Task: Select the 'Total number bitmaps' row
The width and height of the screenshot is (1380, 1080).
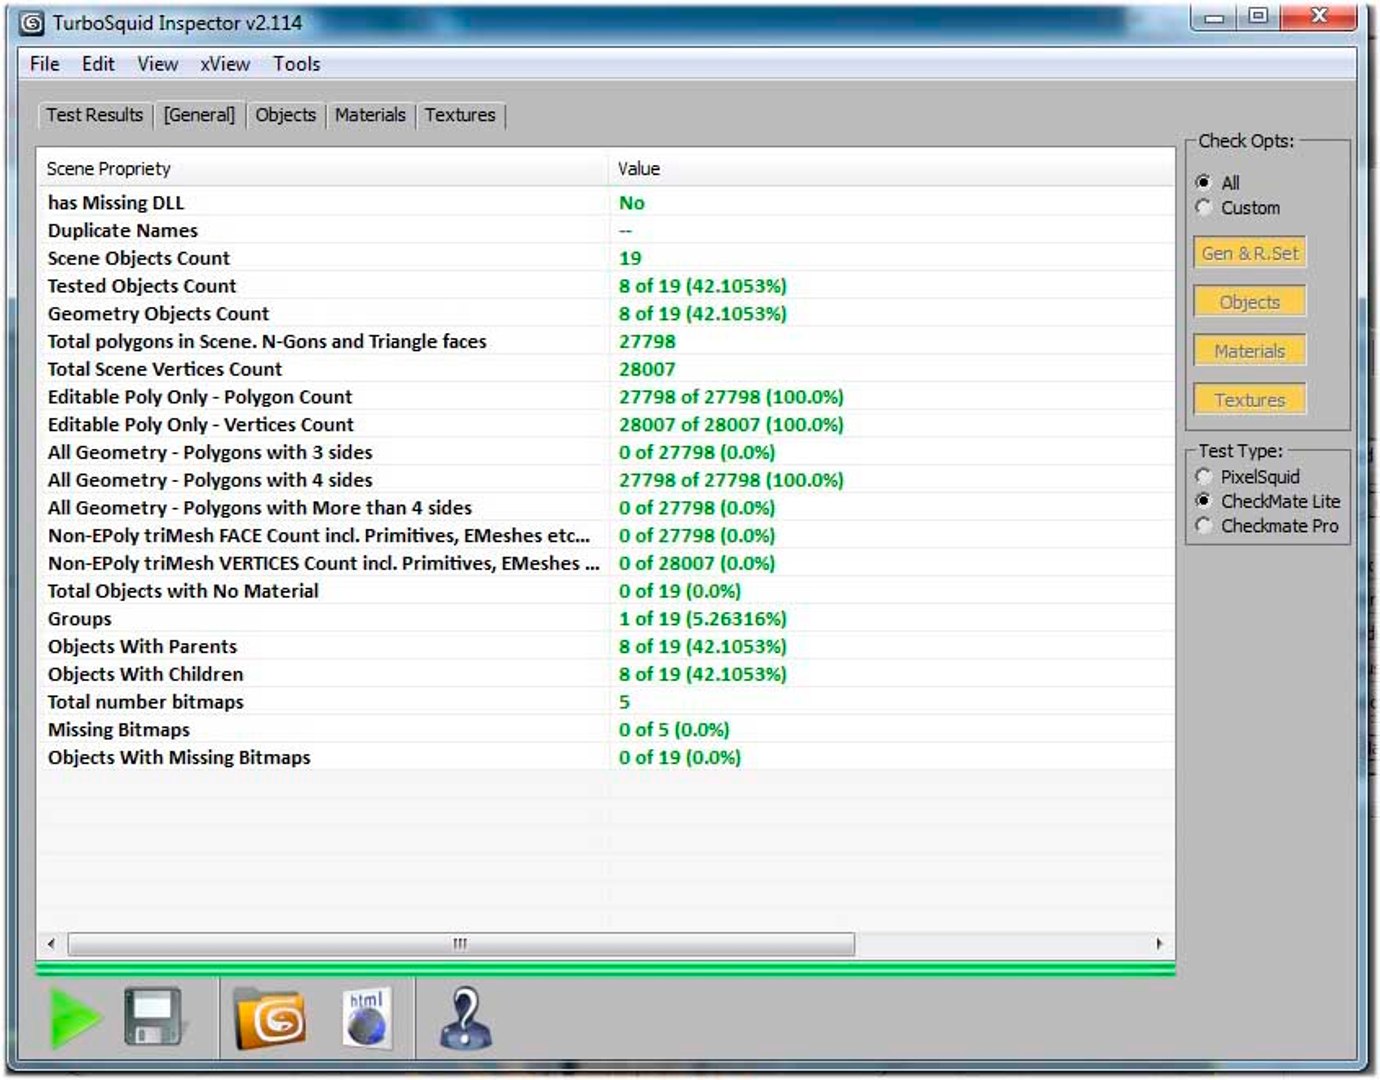Action: pos(606,702)
